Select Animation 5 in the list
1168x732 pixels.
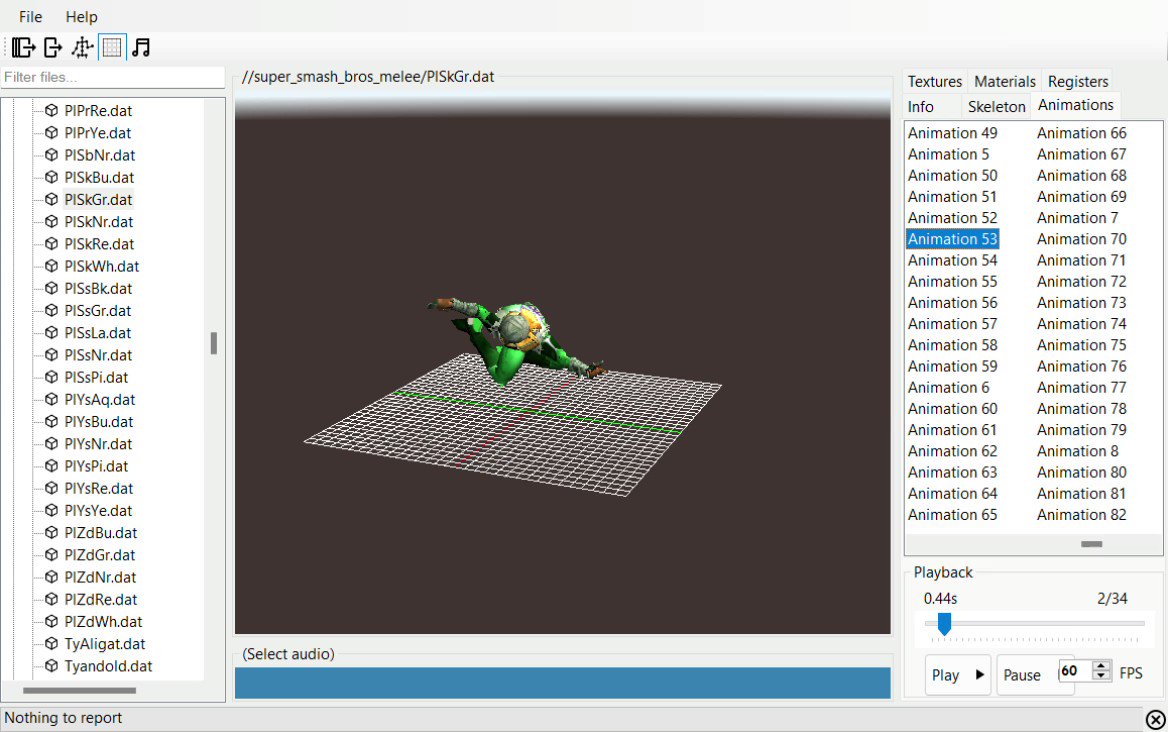pyautogui.click(x=948, y=154)
